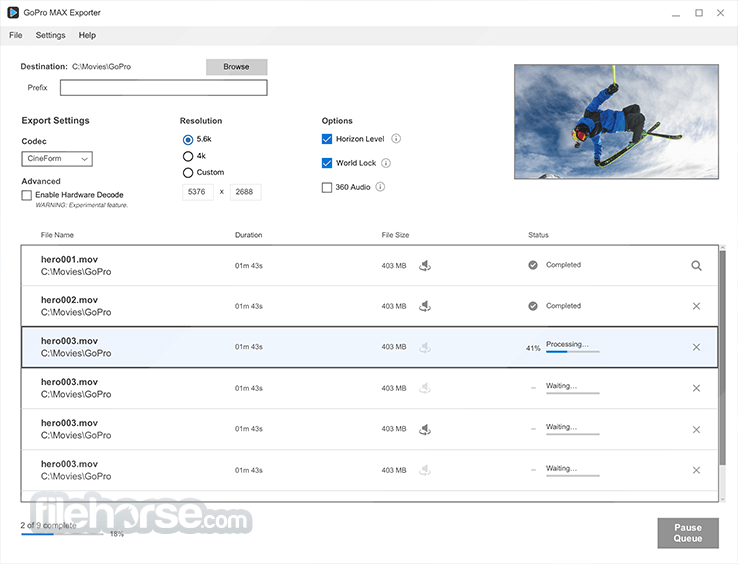Click the File Name column header

[x=57, y=235]
